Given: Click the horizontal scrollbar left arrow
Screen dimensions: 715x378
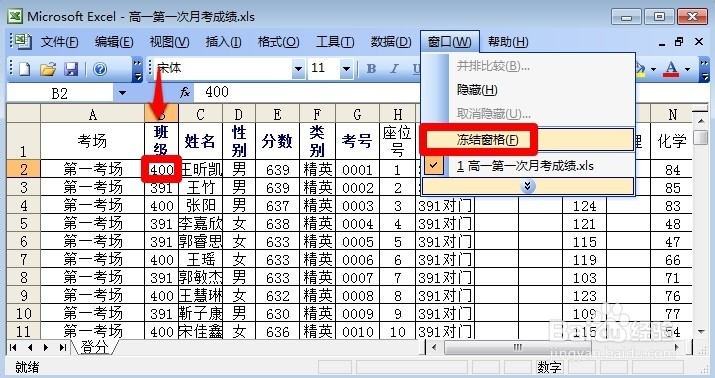Looking at the screenshot, I should click(434, 347).
